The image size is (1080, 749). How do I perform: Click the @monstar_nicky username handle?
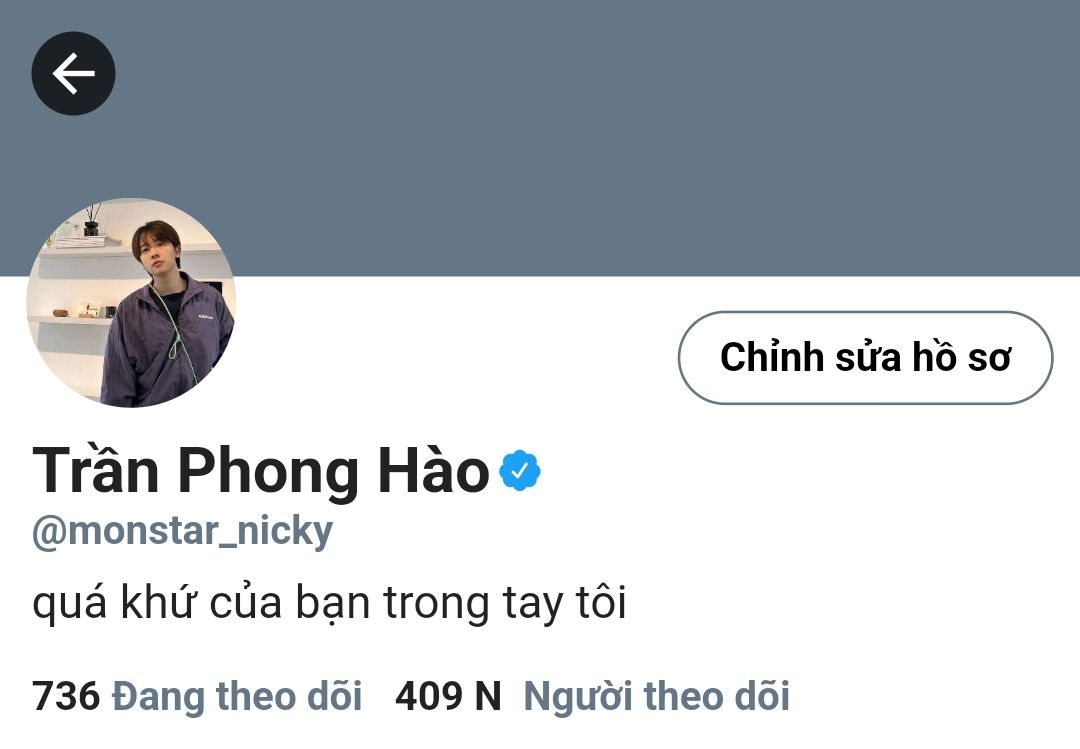point(183,532)
